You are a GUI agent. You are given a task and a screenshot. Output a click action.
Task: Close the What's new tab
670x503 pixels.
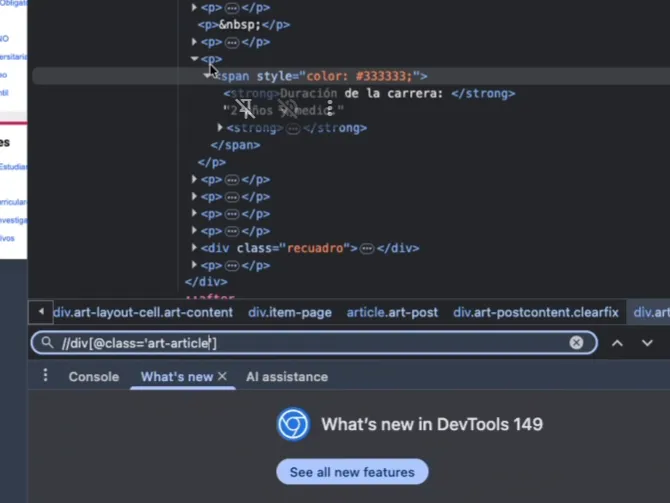point(222,376)
